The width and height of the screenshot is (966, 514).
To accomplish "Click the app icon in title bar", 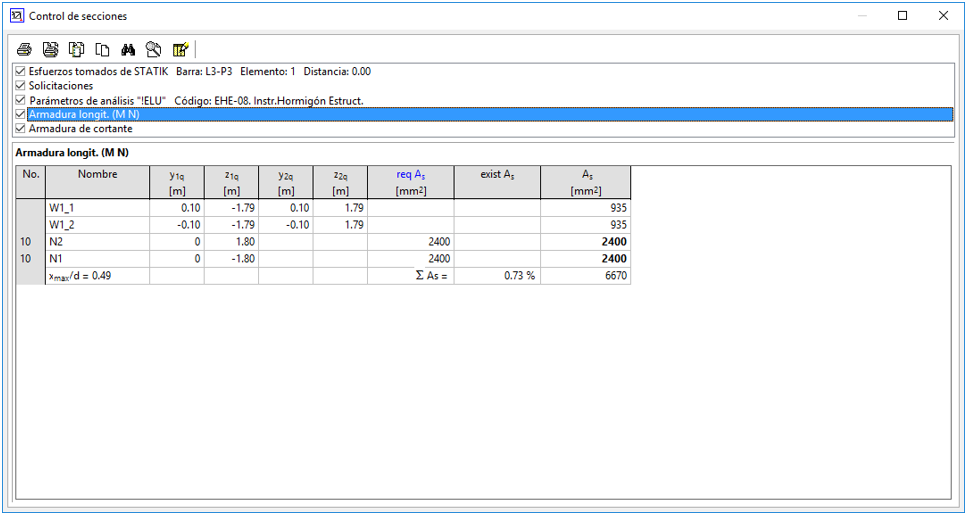I will click(x=15, y=16).
